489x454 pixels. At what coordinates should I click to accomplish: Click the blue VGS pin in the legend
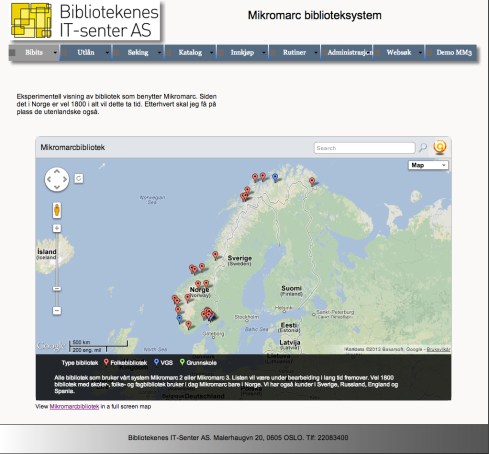[x=156, y=362]
